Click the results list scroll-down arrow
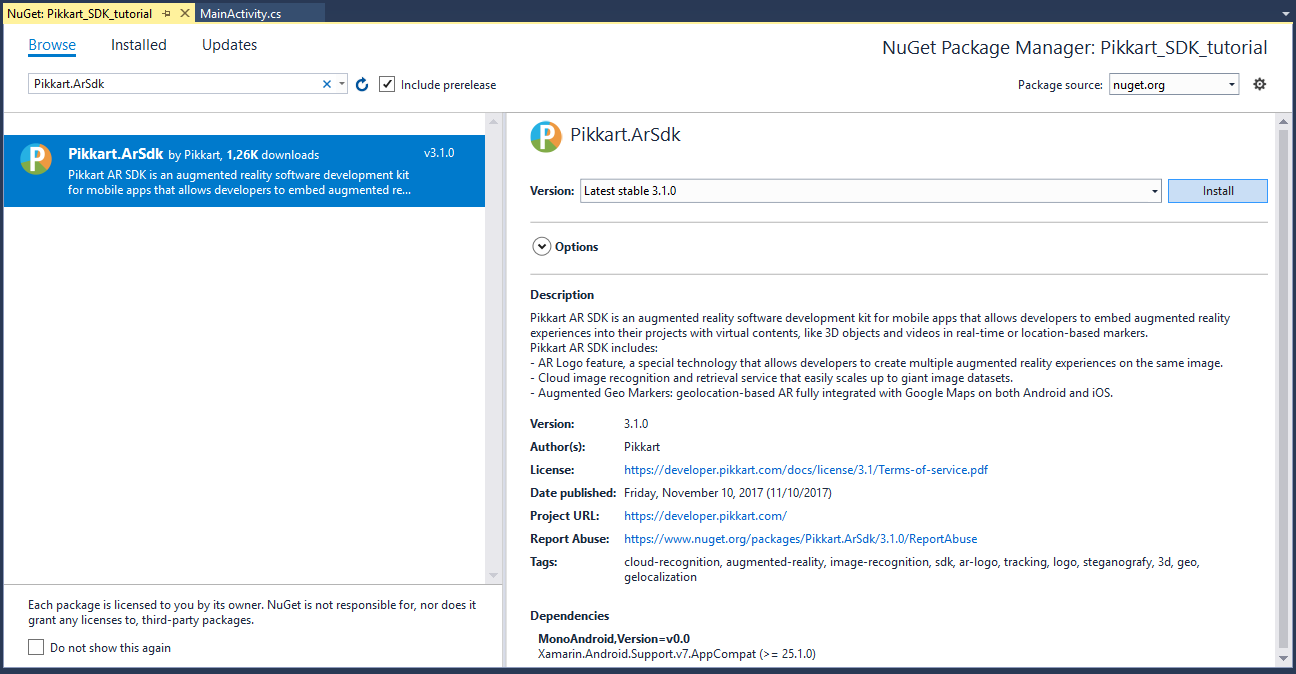This screenshot has width=1296, height=674. 493,575
